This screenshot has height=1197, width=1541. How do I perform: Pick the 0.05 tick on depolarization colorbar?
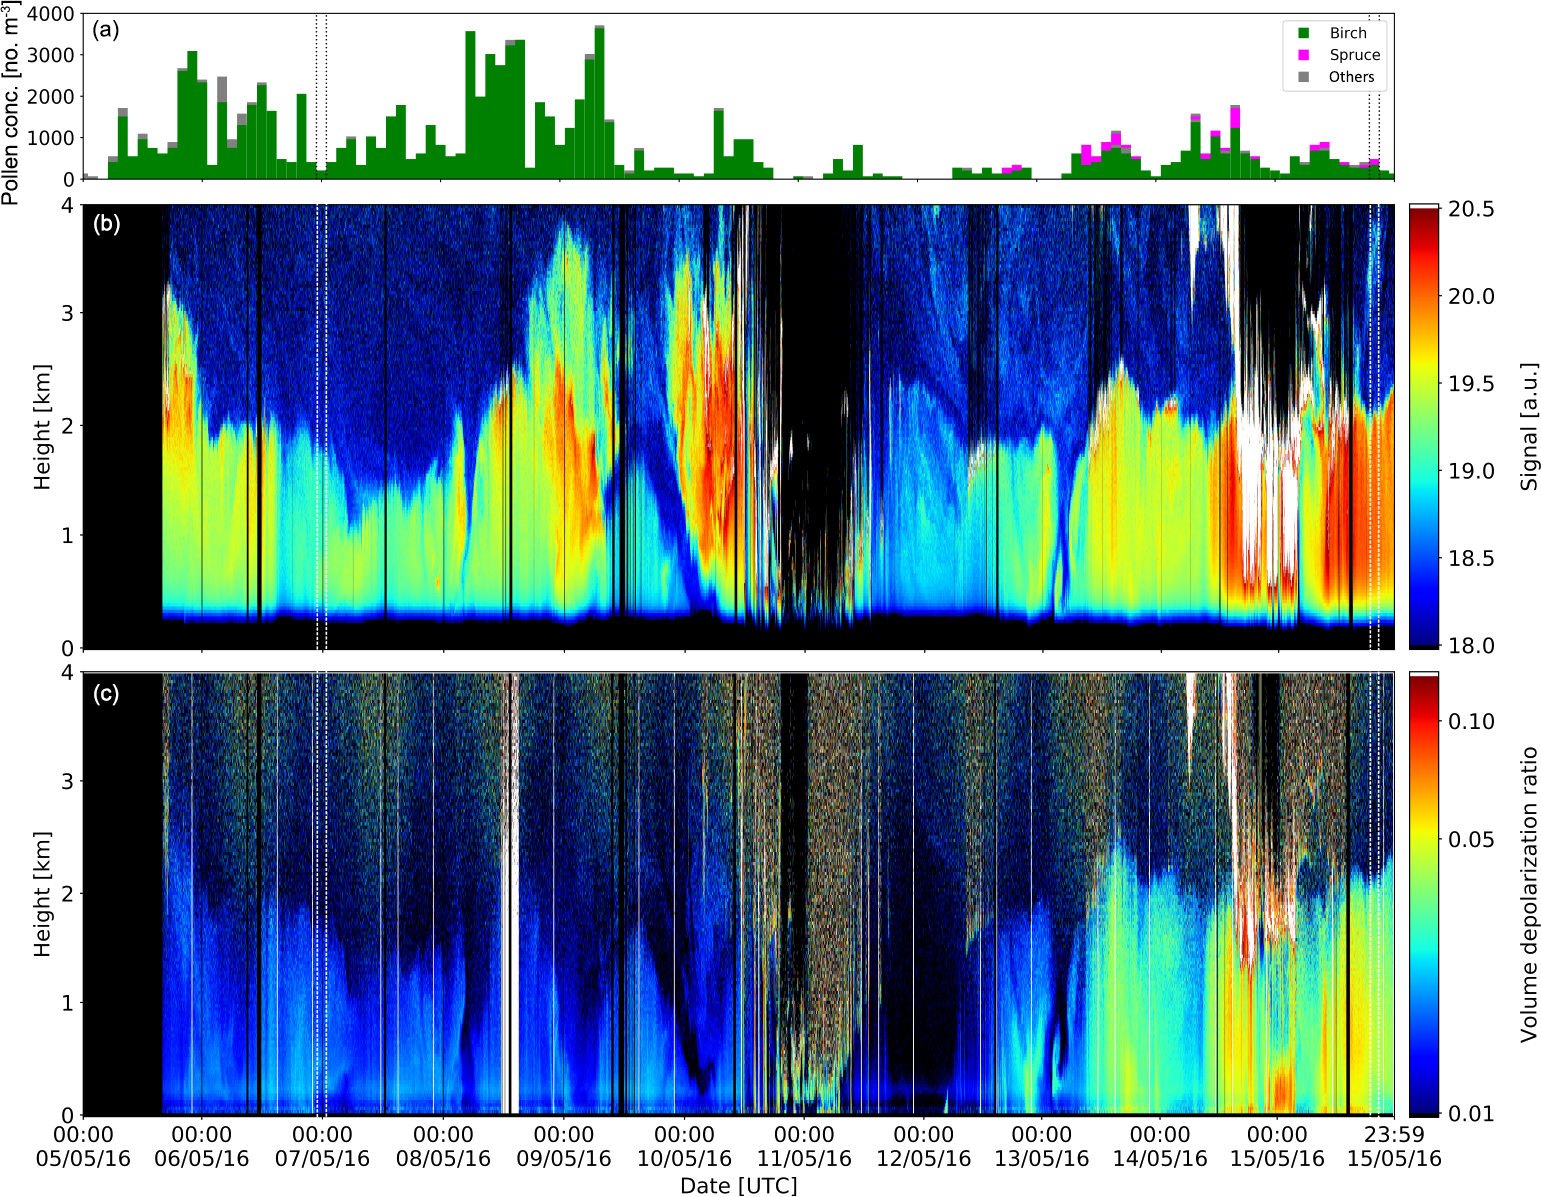1471,839
